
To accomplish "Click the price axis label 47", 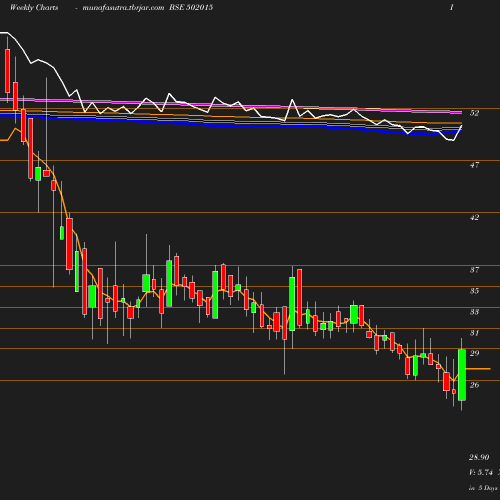I will (x=474, y=165).
